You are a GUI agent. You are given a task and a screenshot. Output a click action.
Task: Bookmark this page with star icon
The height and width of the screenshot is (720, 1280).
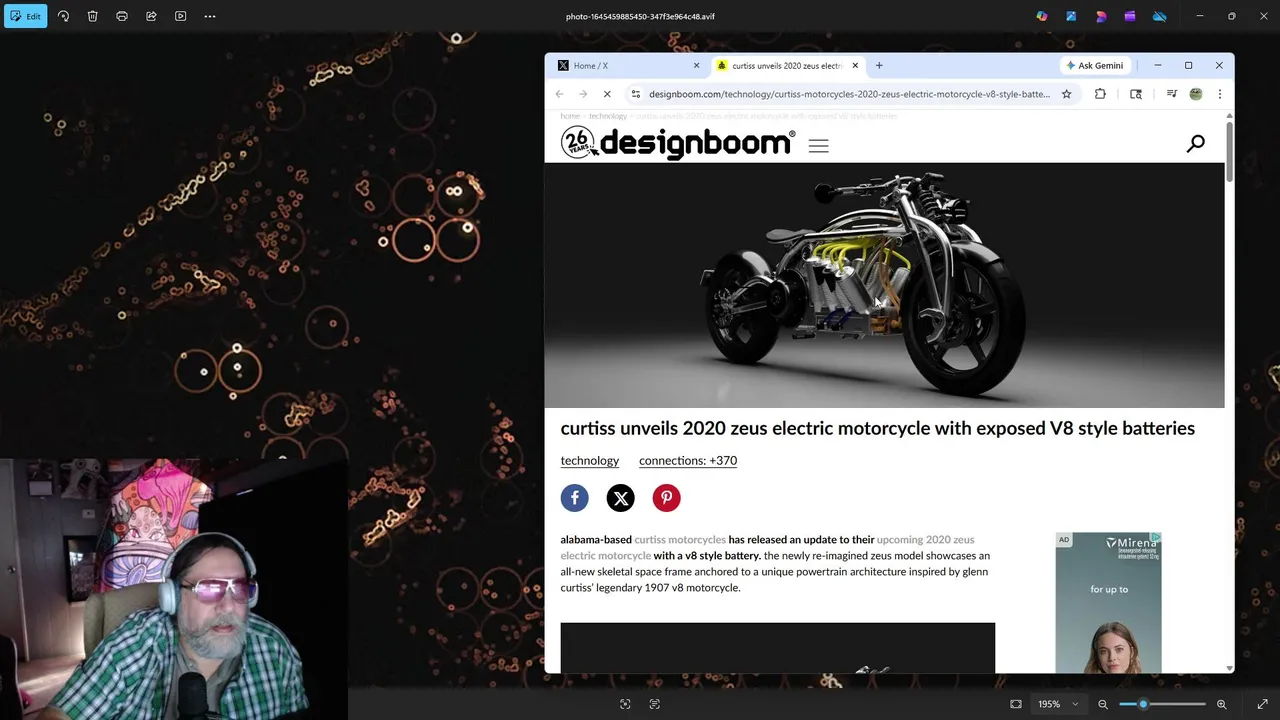(x=1066, y=94)
